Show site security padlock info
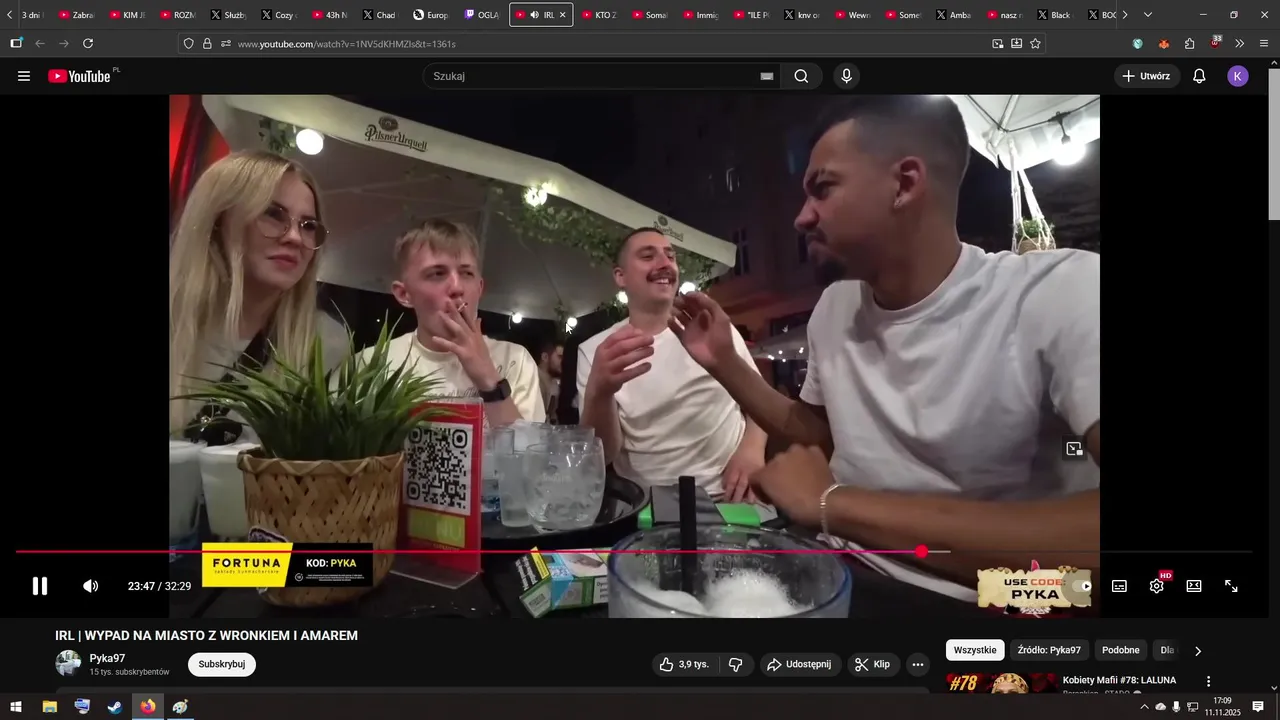1280x720 pixels. (207, 44)
